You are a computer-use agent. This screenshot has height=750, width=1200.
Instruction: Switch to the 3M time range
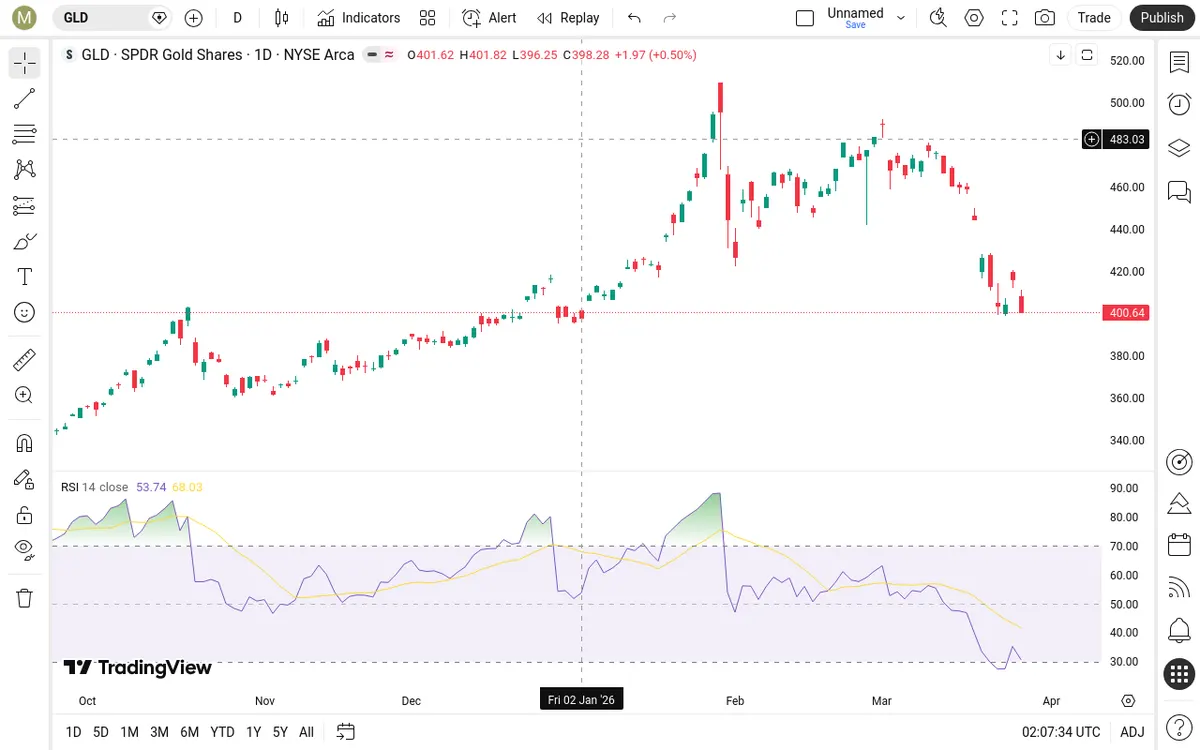(x=159, y=732)
